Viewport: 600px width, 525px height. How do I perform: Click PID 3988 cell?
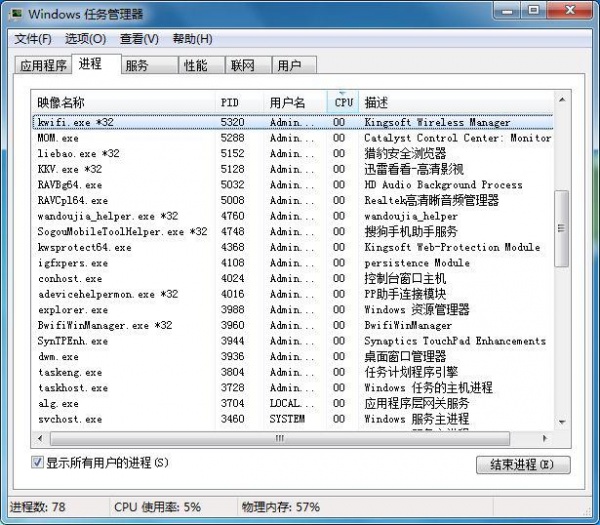pyautogui.click(x=232, y=310)
